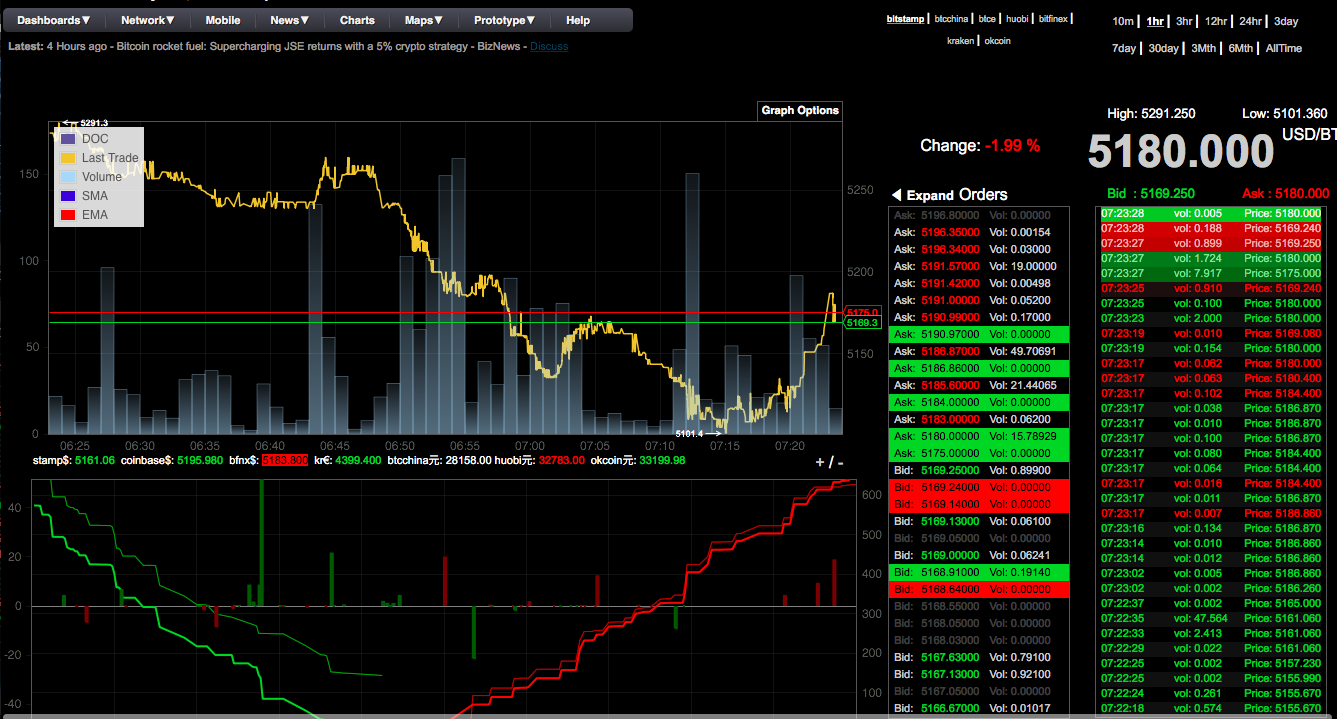Click the yellow Last Trade legend icon

pyautogui.click(x=68, y=158)
